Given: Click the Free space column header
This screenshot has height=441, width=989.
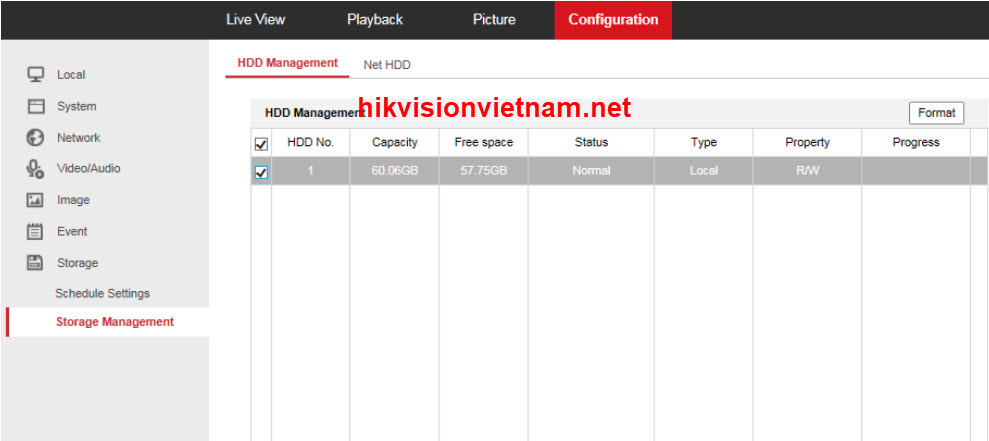Looking at the screenshot, I should click(484, 143).
